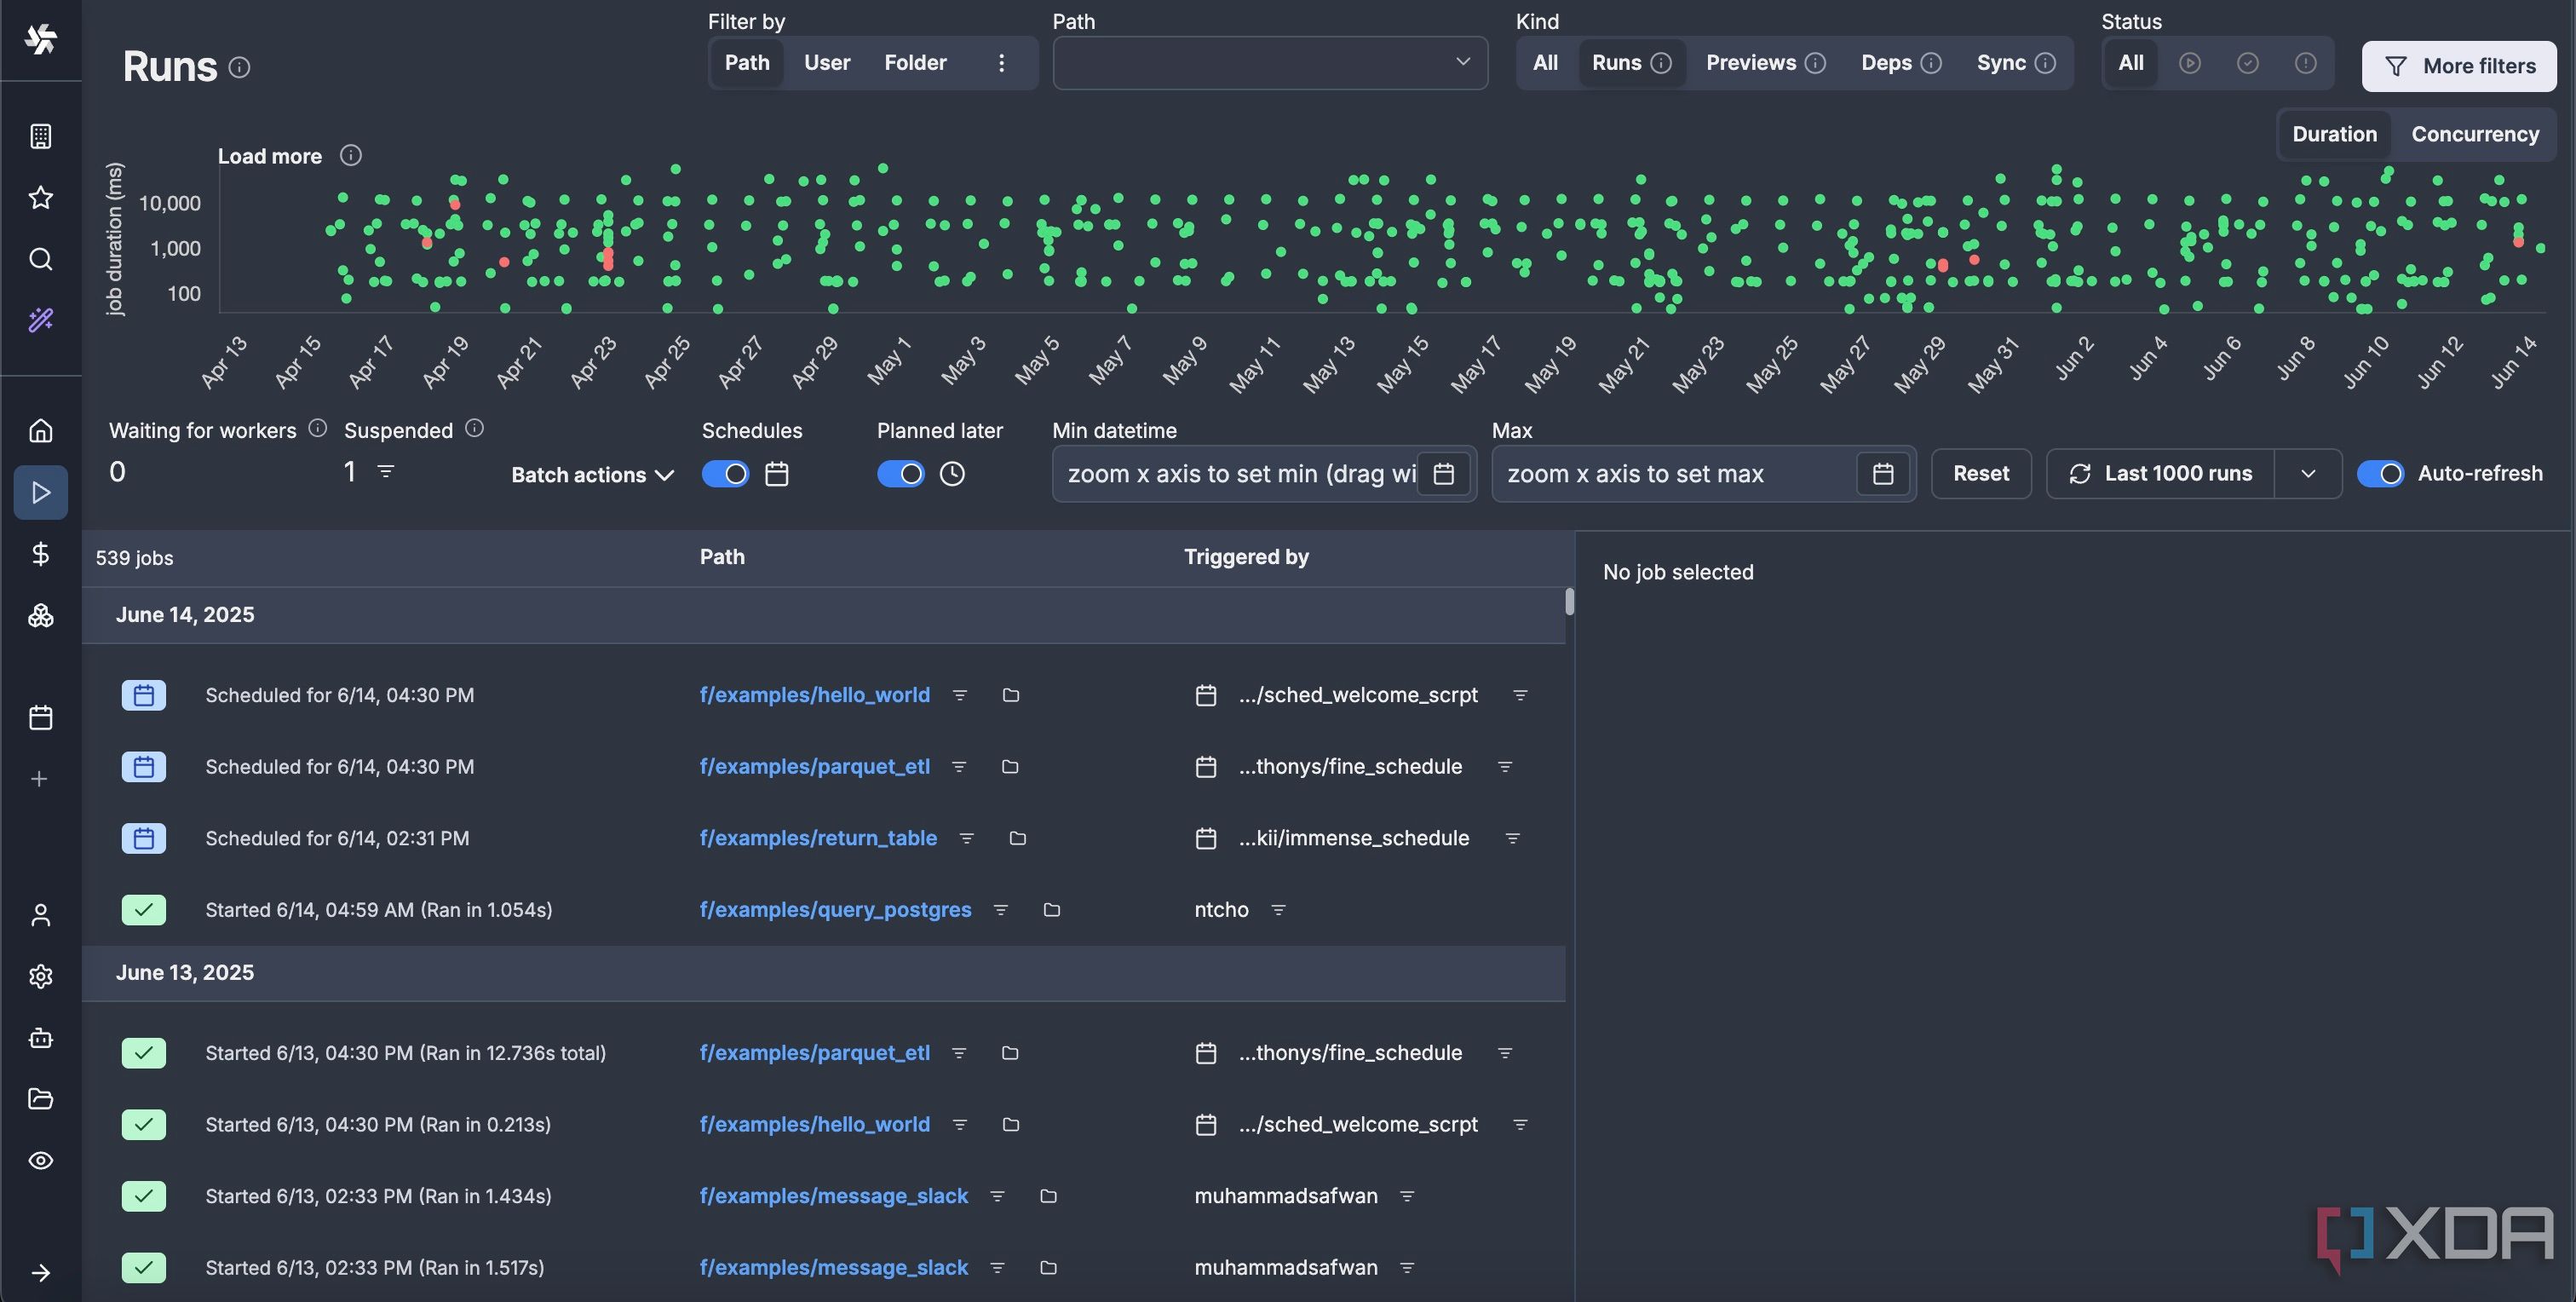This screenshot has width=2576, height=1302.
Task: Open Max datetime calendar picker icon
Action: [x=1883, y=474]
